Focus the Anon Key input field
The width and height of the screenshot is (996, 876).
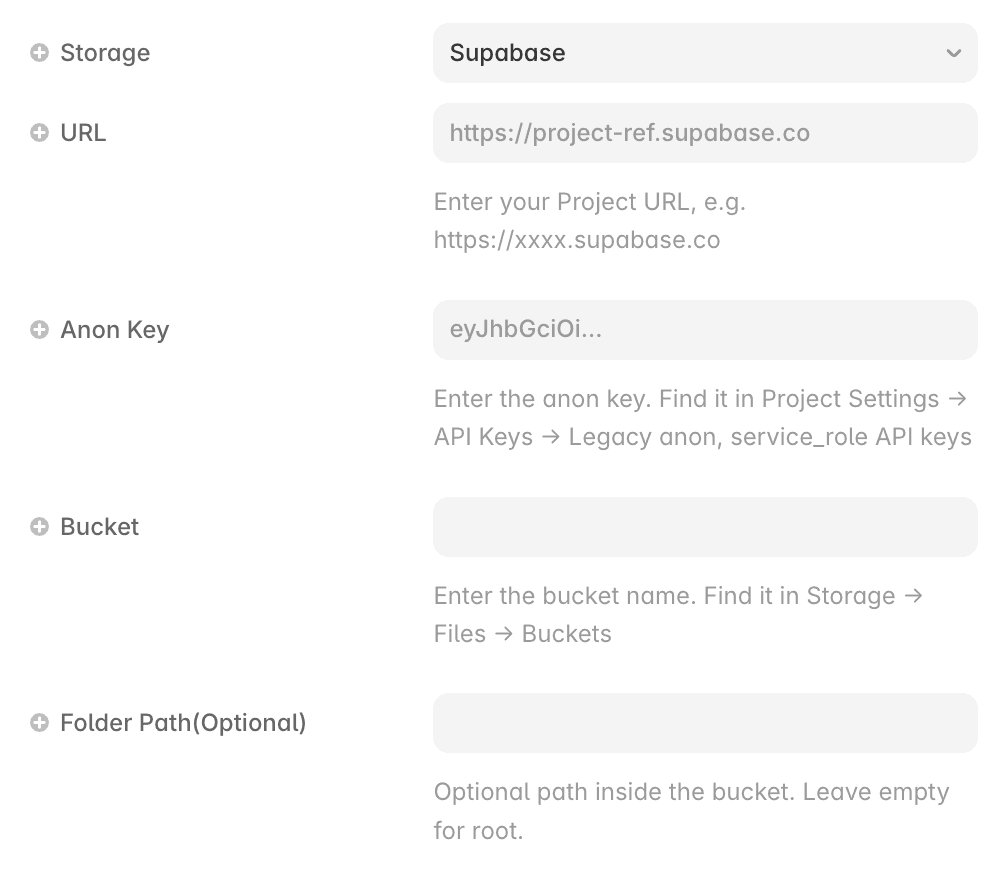coord(705,330)
